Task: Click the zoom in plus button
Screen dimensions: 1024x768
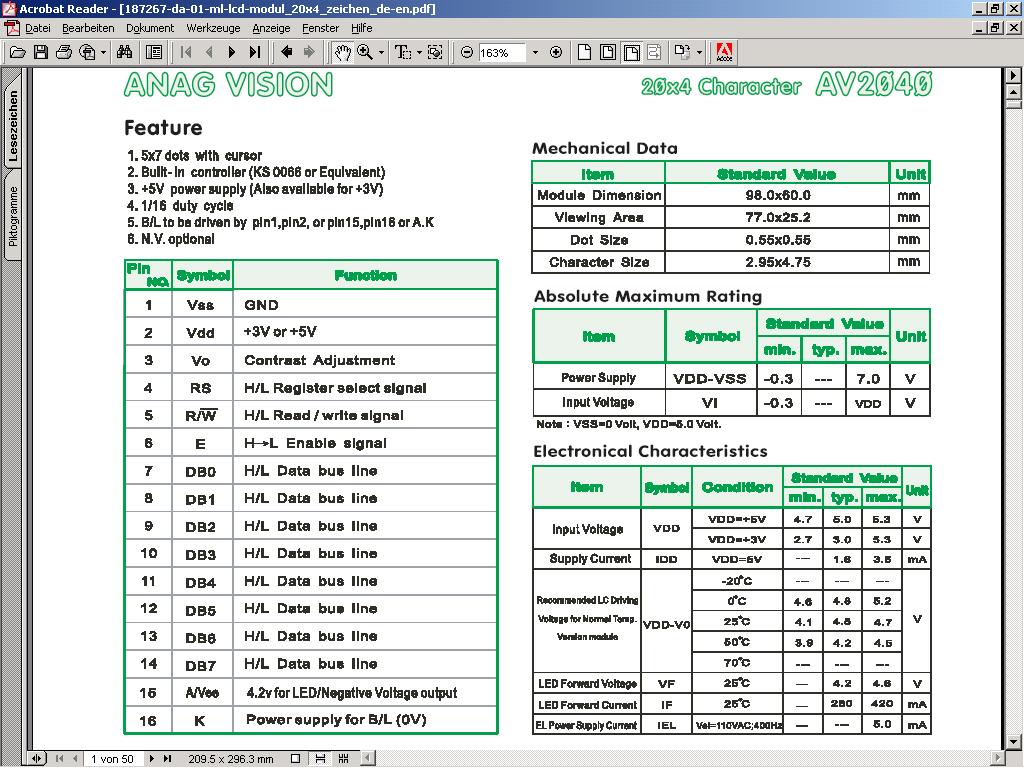Action: 556,52
